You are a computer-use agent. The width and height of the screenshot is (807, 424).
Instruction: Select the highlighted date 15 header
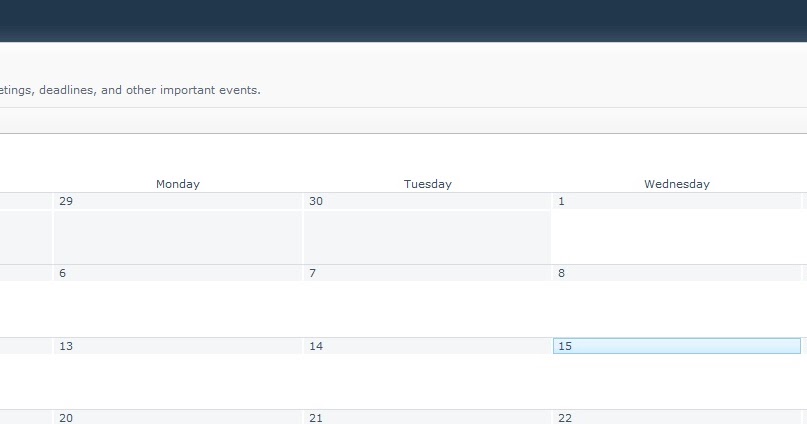[677, 346]
